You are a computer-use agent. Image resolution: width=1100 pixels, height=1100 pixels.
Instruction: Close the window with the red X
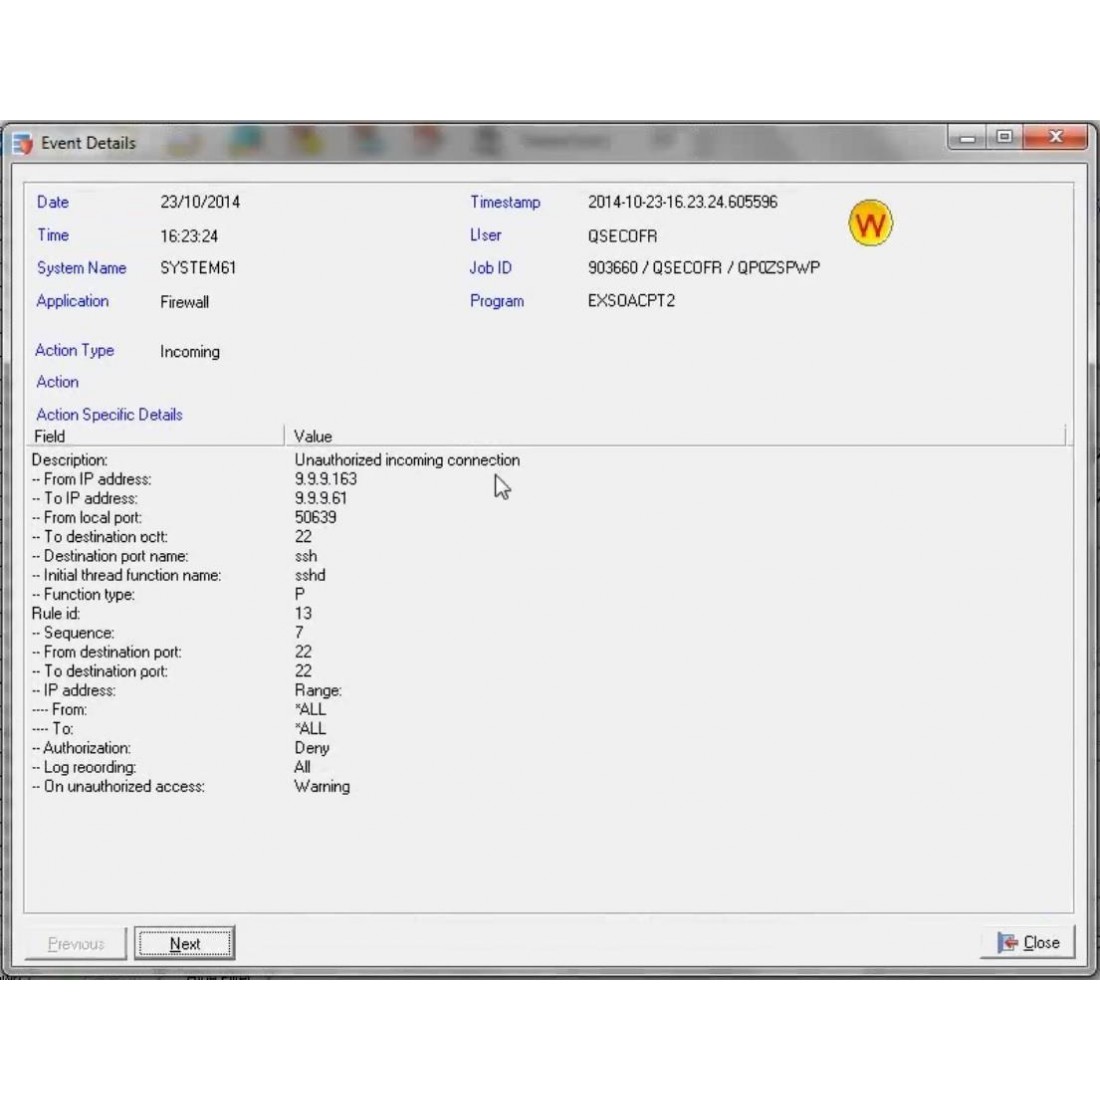click(1055, 138)
